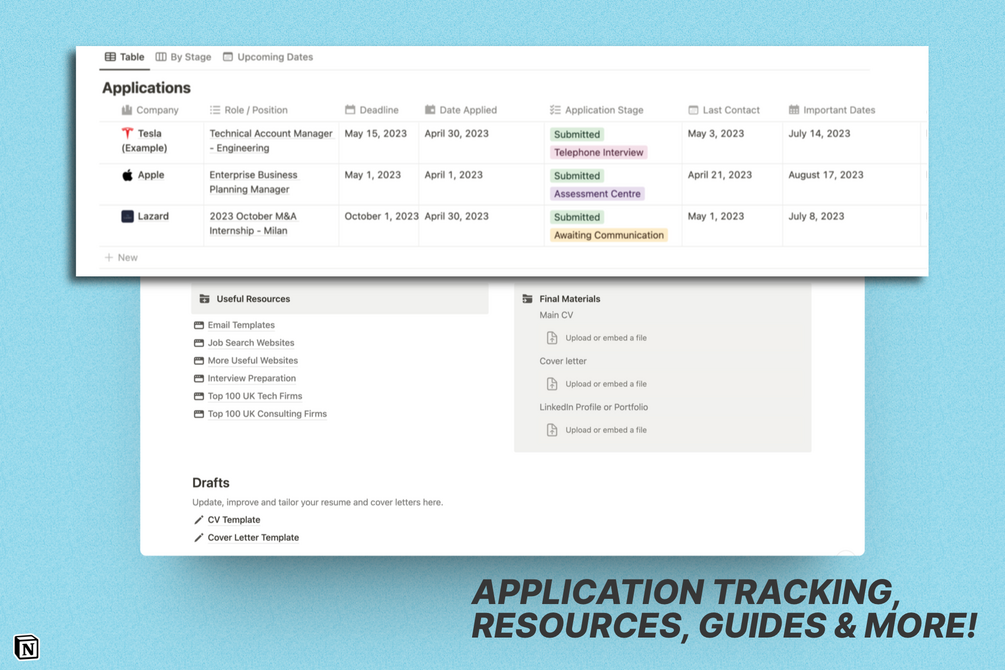Click the Applications database title
The image size is (1005, 670).
click(146, 88)
